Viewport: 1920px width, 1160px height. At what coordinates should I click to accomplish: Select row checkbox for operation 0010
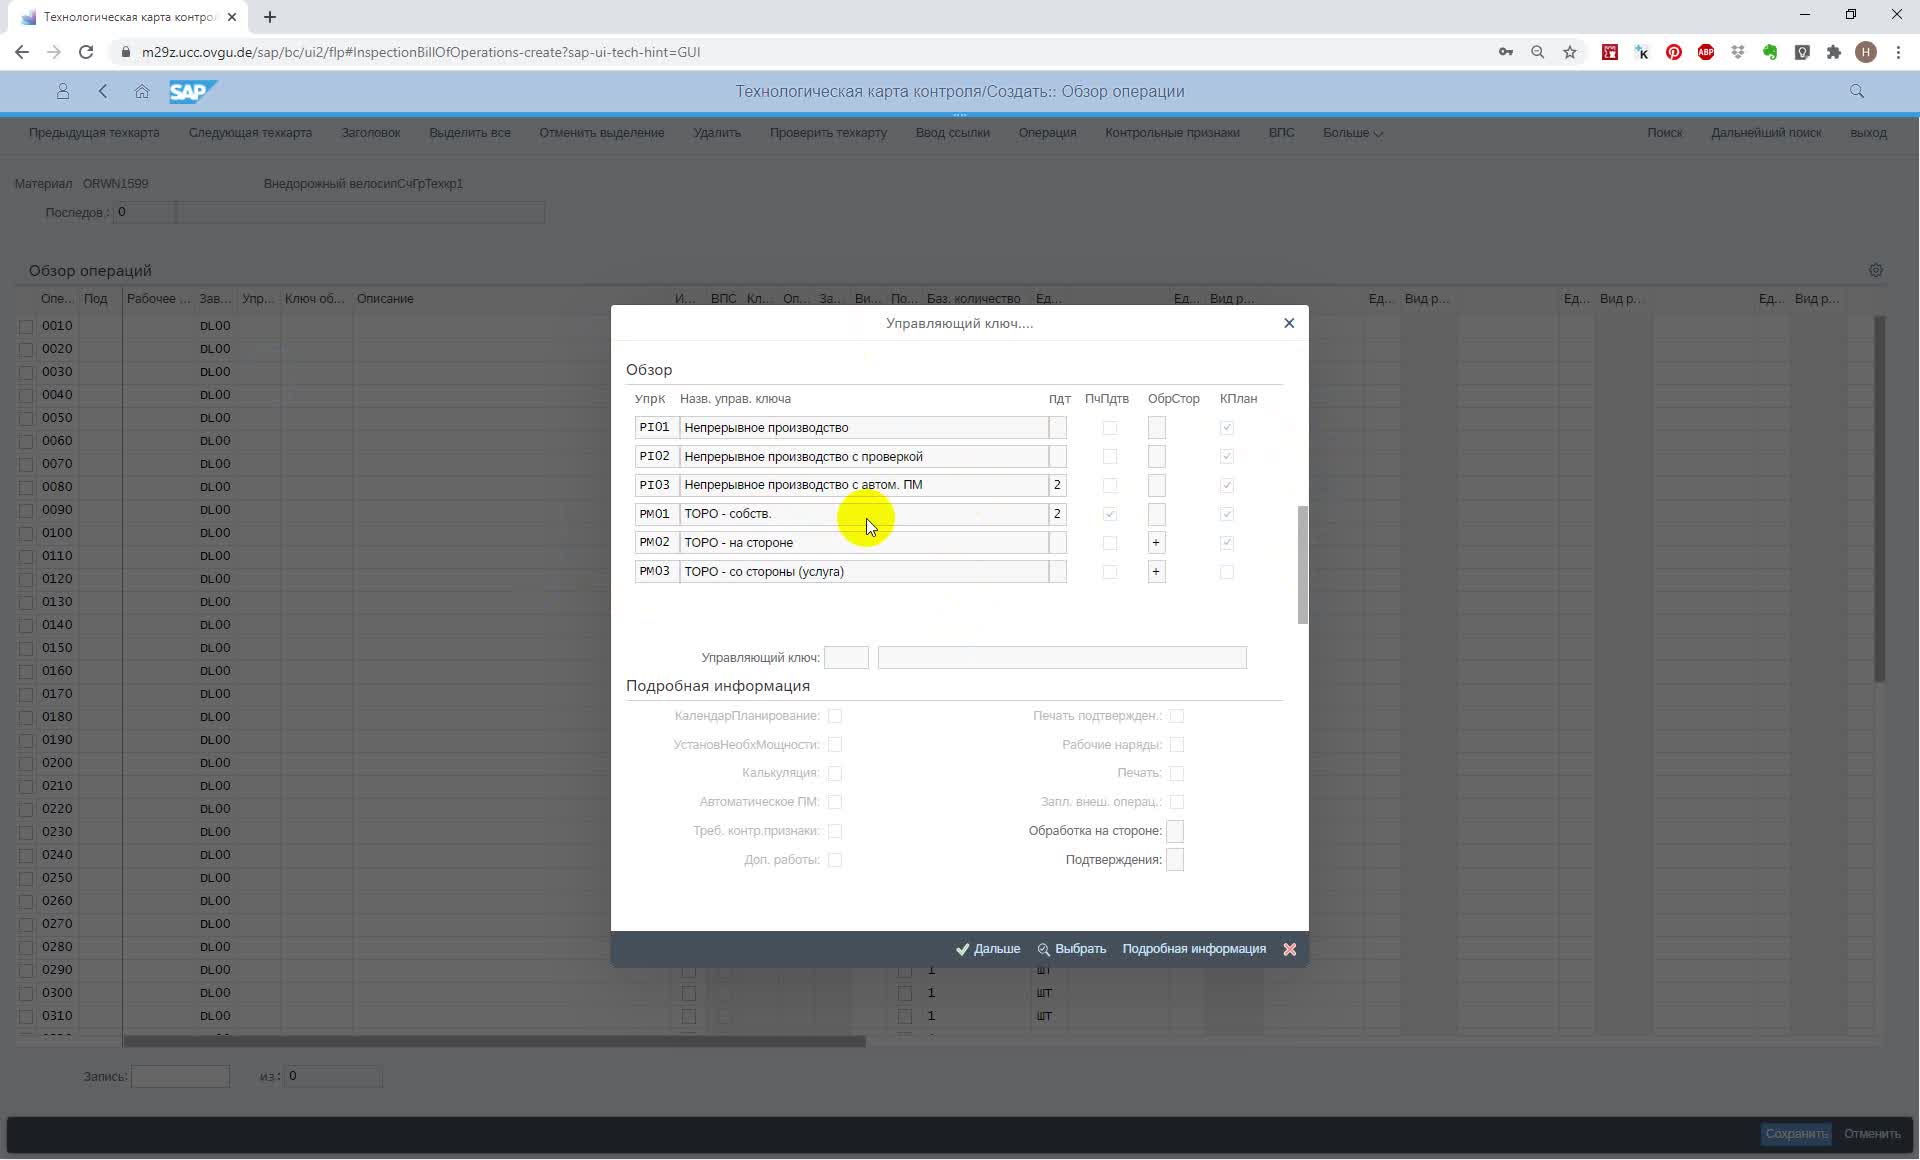(x=26, y=326)
